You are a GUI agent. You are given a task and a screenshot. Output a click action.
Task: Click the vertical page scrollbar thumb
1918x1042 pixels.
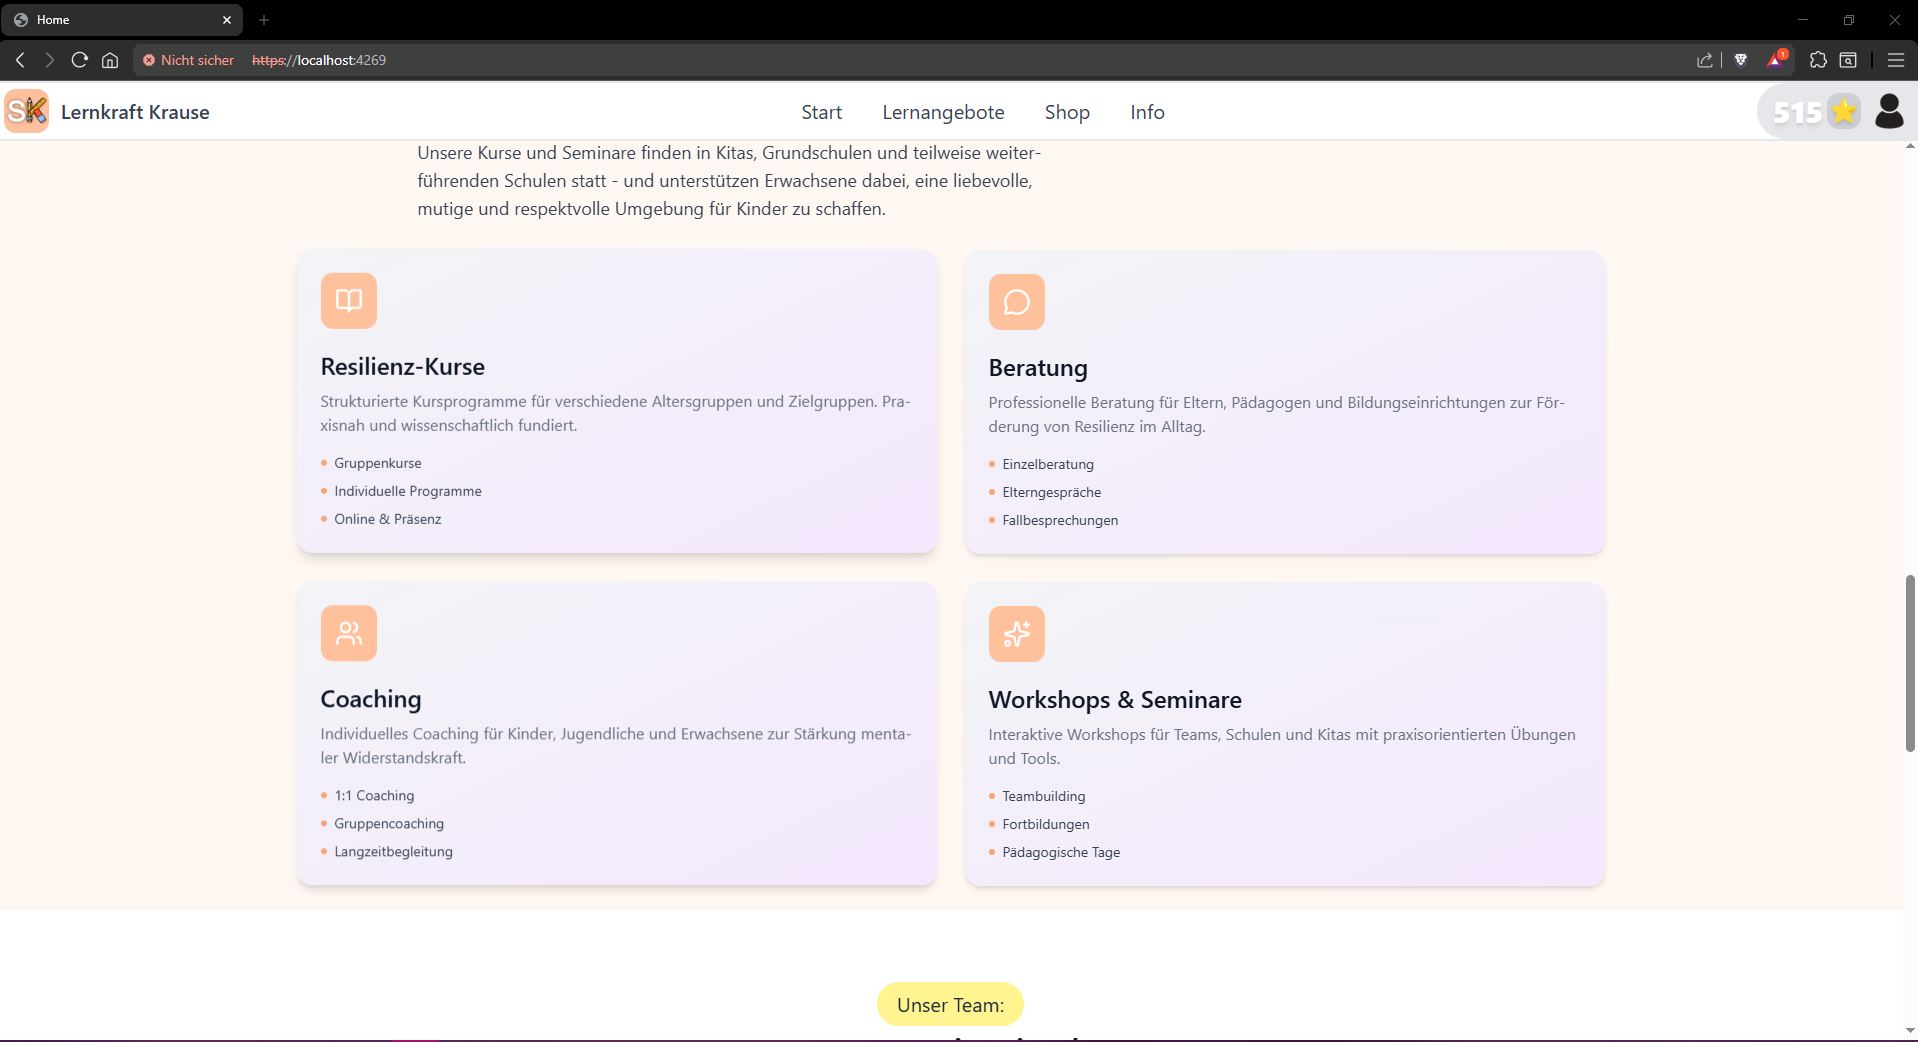tap(1909, 662)
